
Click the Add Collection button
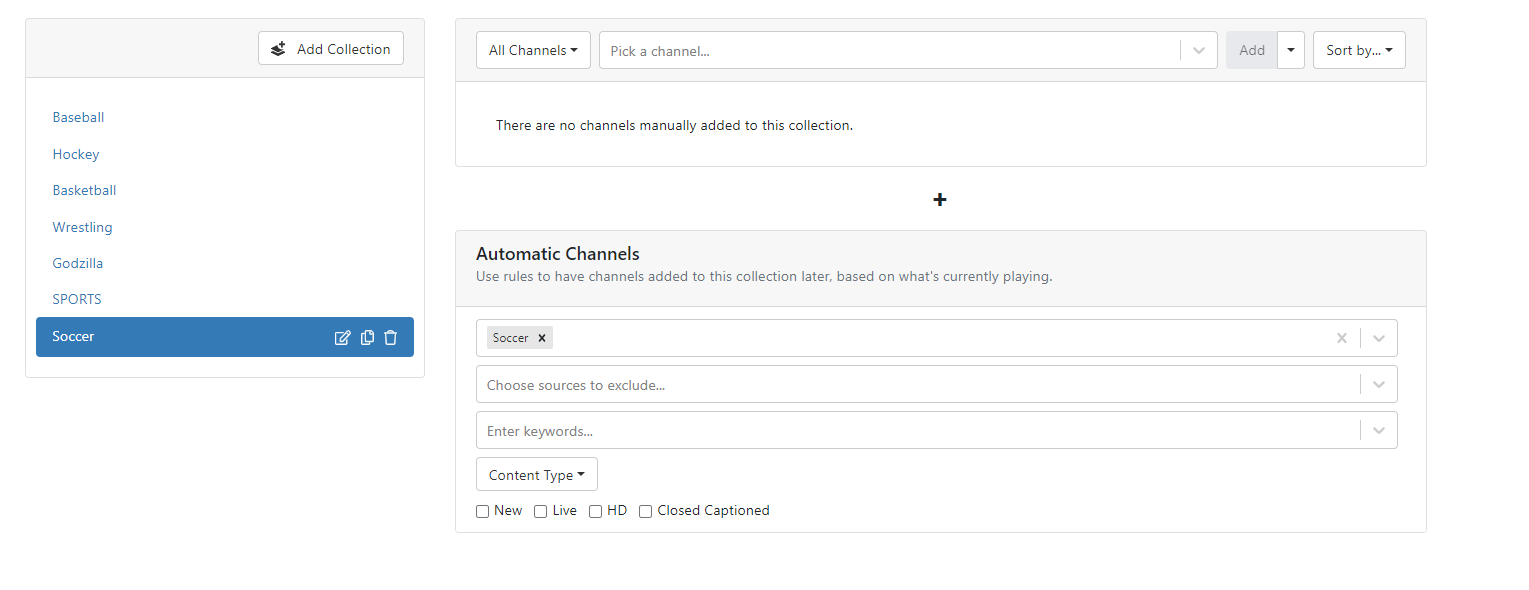(x=331, y=49)
